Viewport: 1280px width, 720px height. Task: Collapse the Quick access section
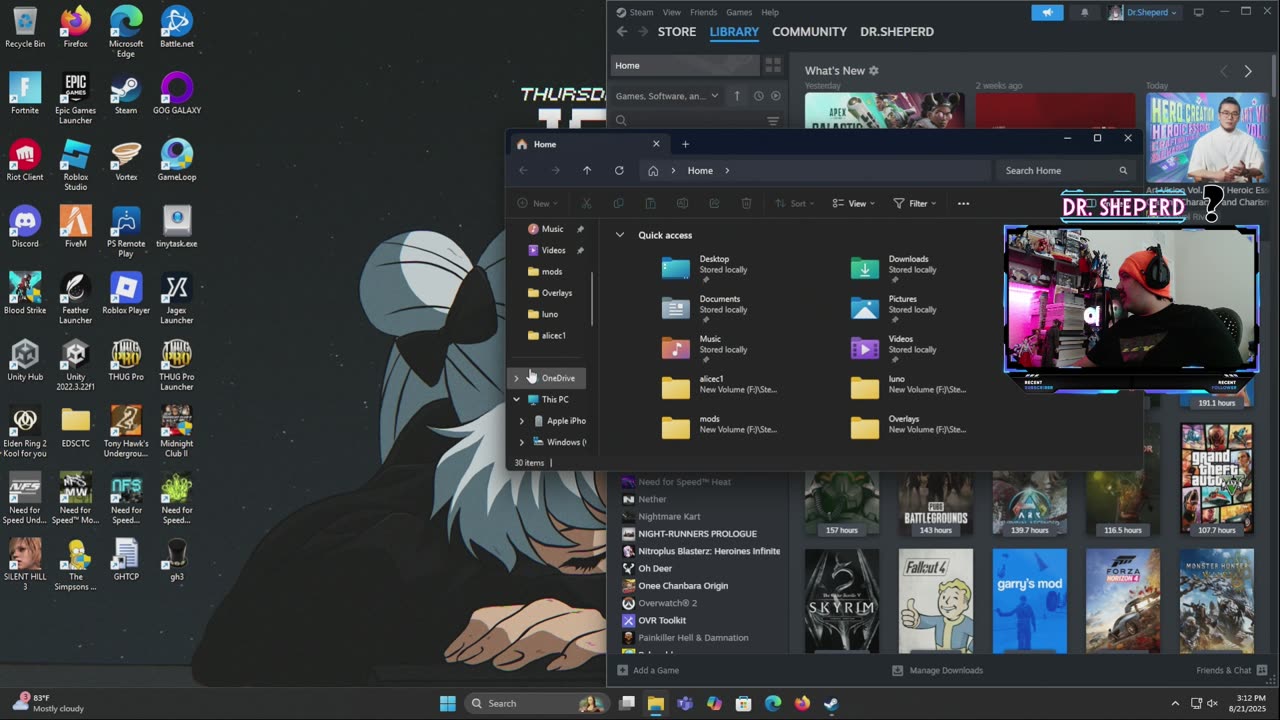tap(620, 235)
